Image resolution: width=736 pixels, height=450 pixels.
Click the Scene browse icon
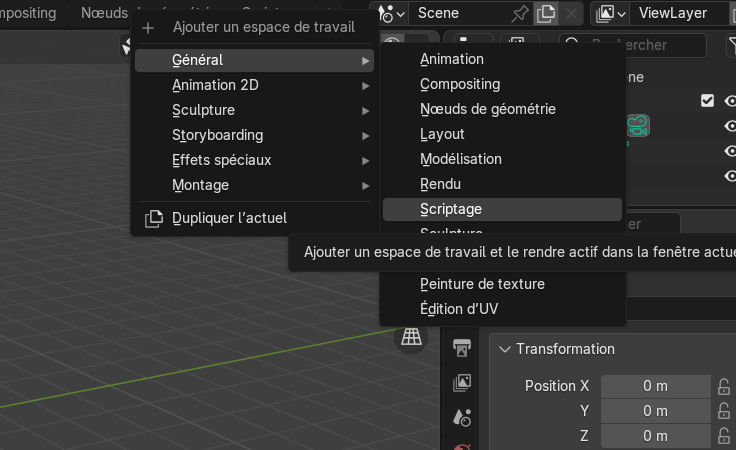[391, 13]
